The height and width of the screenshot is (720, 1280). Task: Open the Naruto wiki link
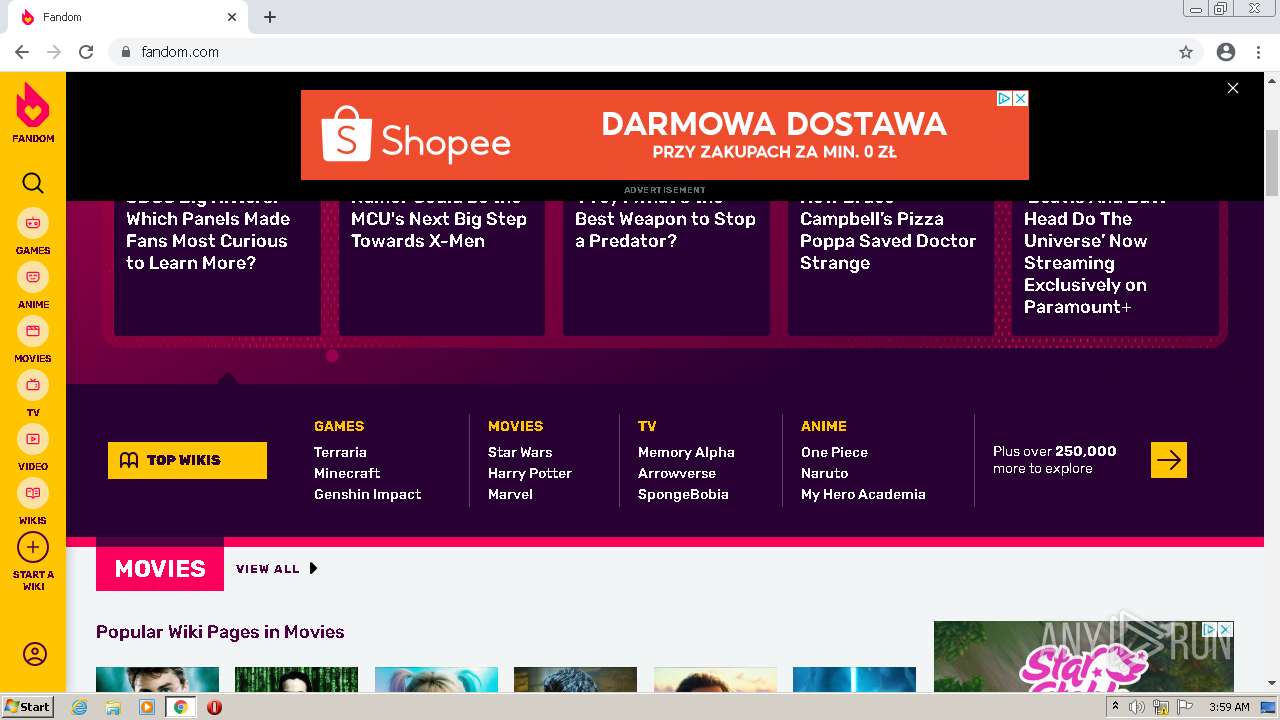(x=824, y=473)
